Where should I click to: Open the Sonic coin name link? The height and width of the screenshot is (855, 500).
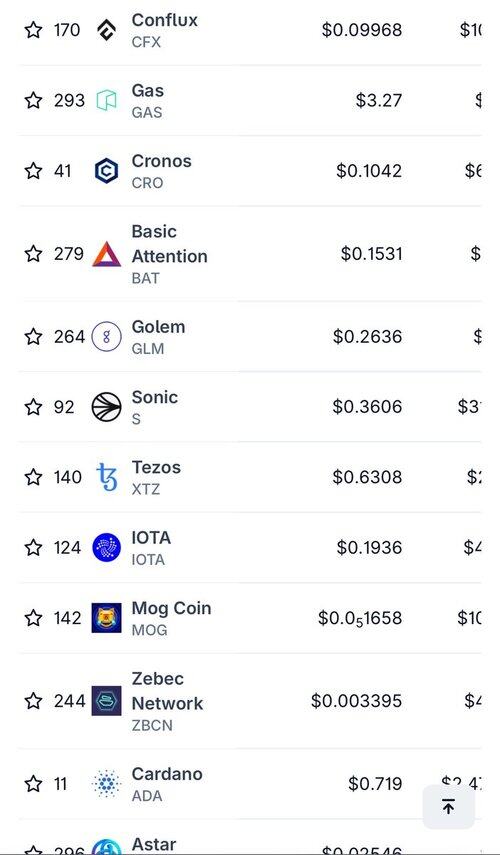point(154,397)
